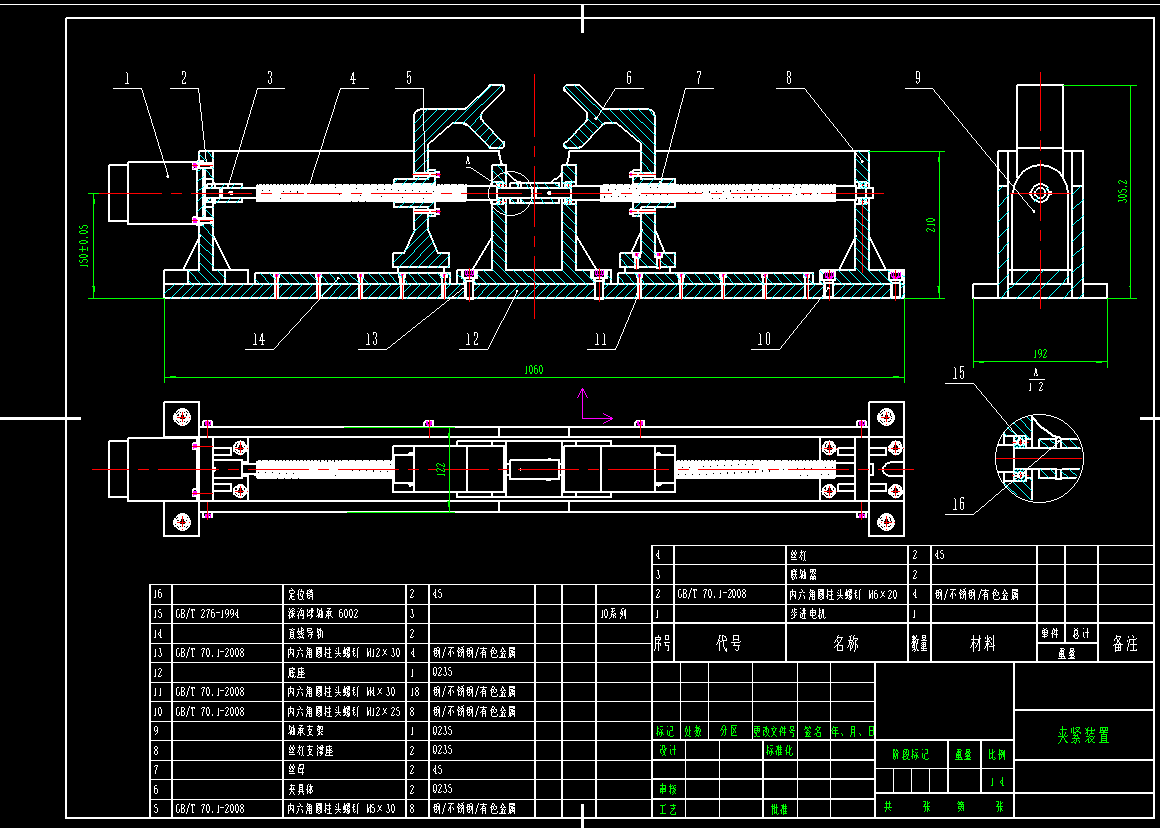The width and height of the screenshot is (1160, 828).
Task: Click callout number 16 by the detail circle
Action: 958,505
